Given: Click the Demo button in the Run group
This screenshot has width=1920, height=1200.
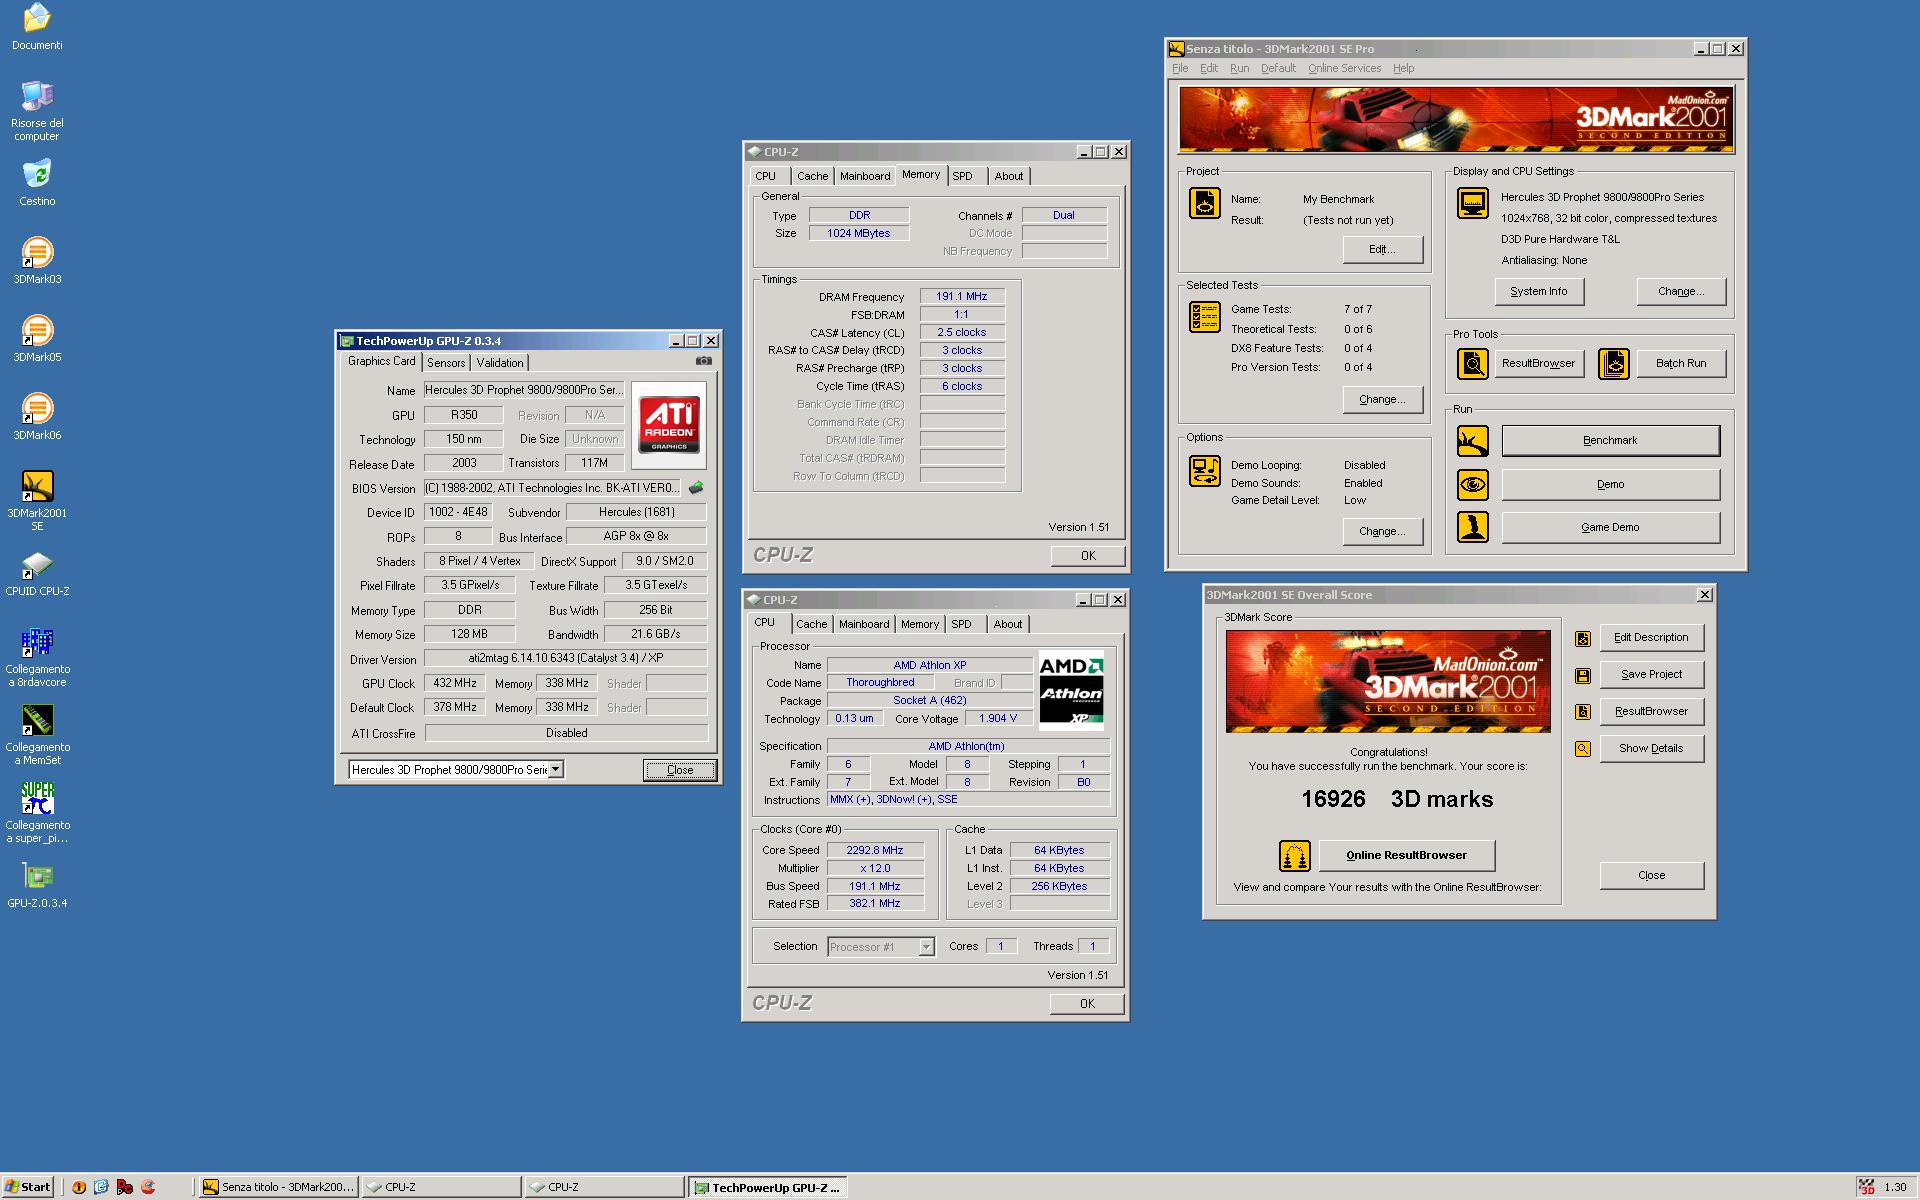Looking at the screenshot, I should pos(1610,484).
